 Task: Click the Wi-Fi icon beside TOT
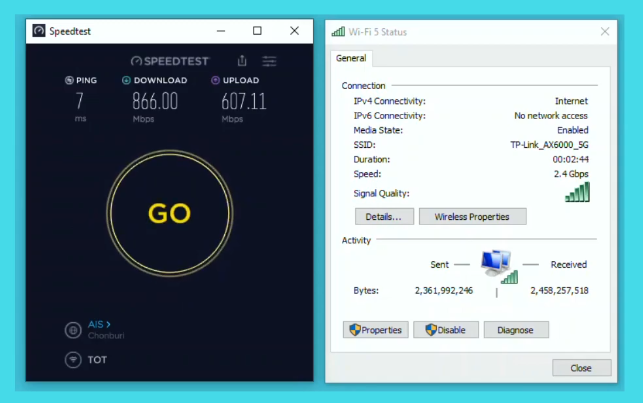tap(73, 360)
